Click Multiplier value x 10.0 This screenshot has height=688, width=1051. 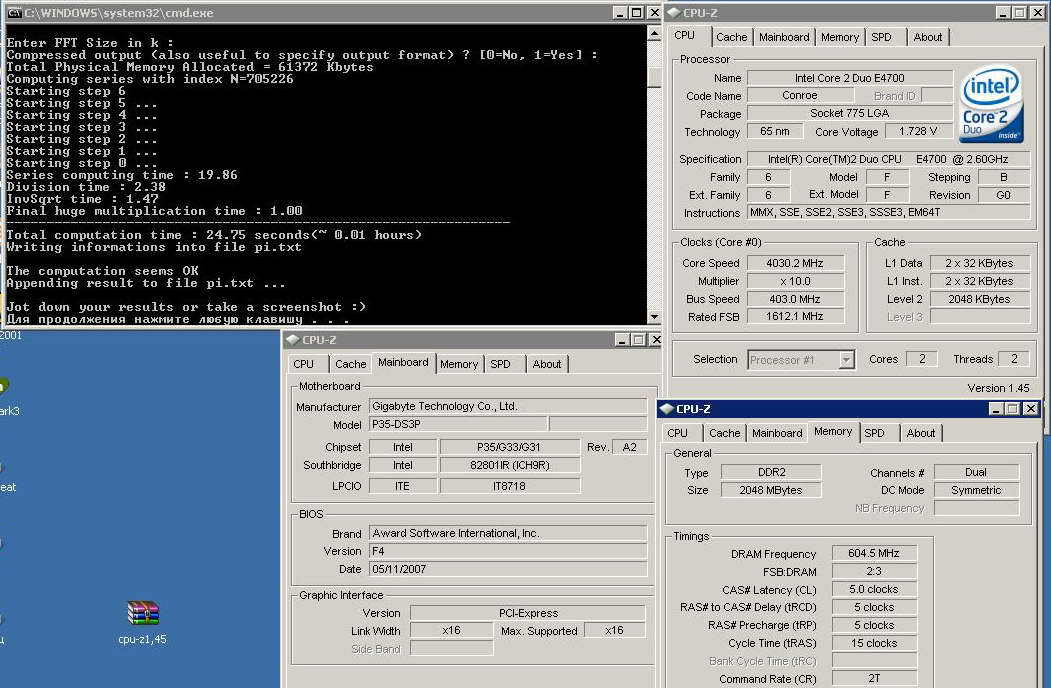(x=795, y=282)
